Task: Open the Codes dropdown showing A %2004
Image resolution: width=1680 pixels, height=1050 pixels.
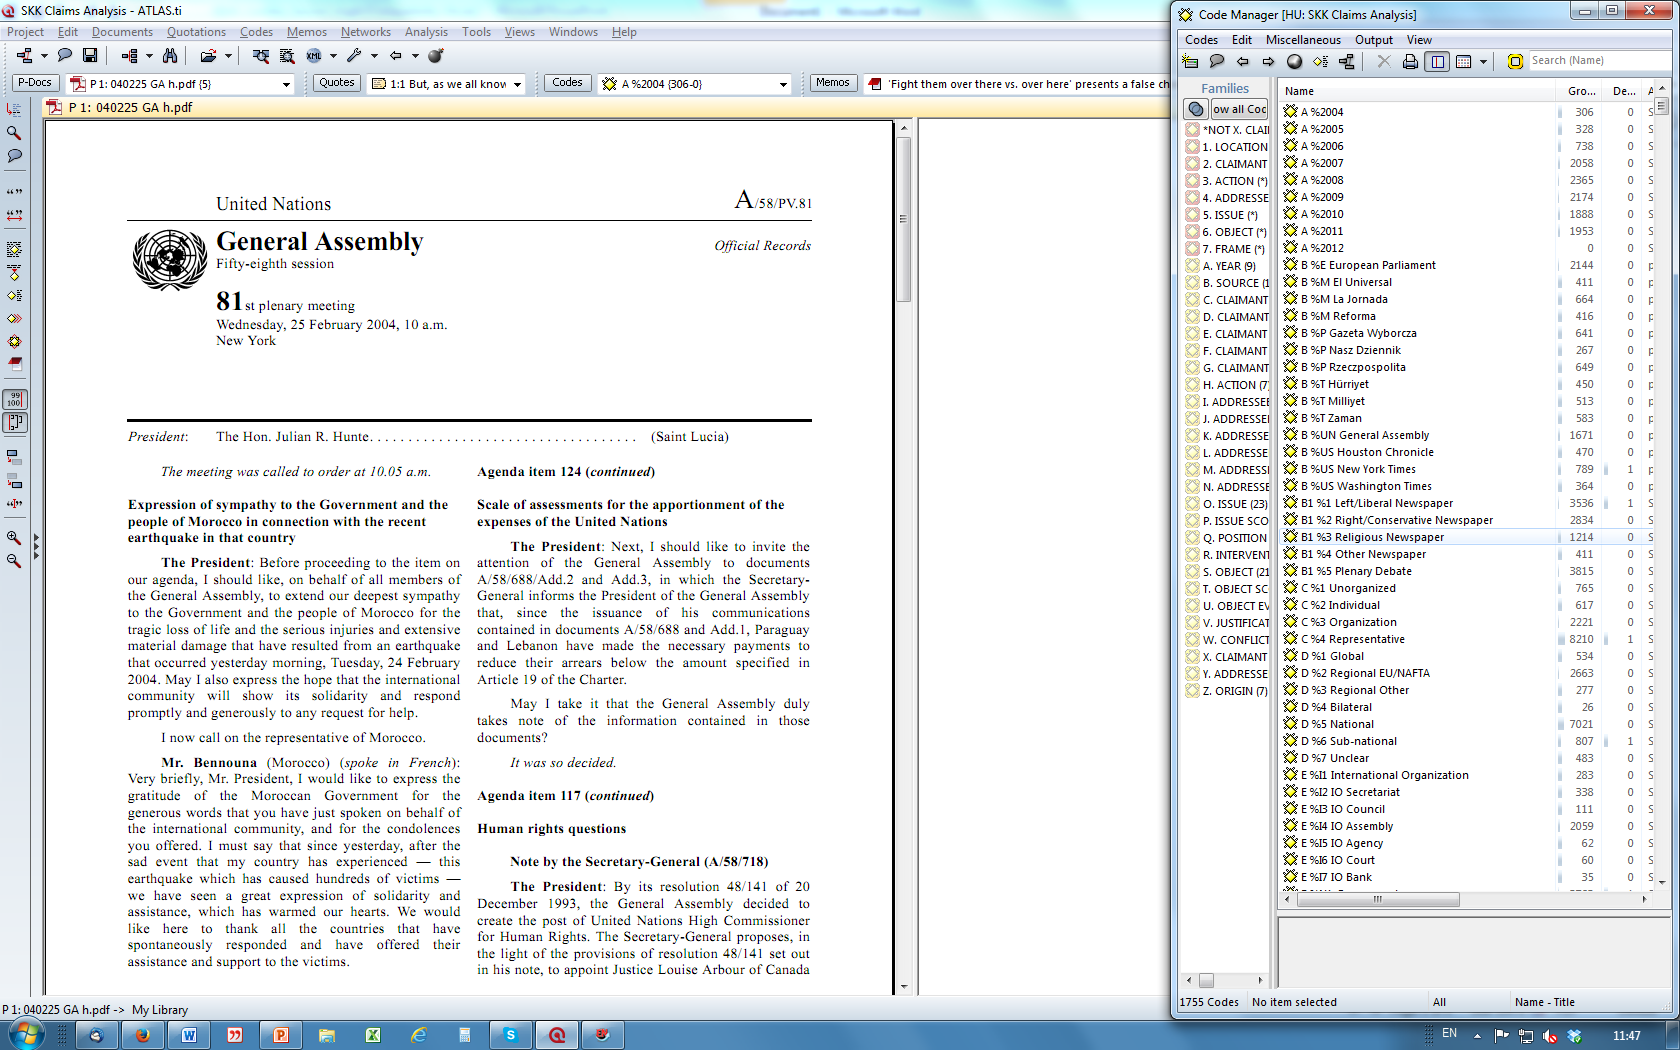Action: click(783, 84)
